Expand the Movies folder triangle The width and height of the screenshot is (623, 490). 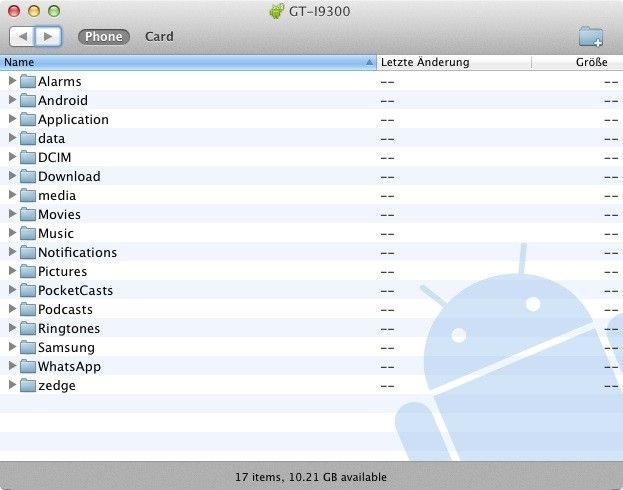tap(12, 214)
